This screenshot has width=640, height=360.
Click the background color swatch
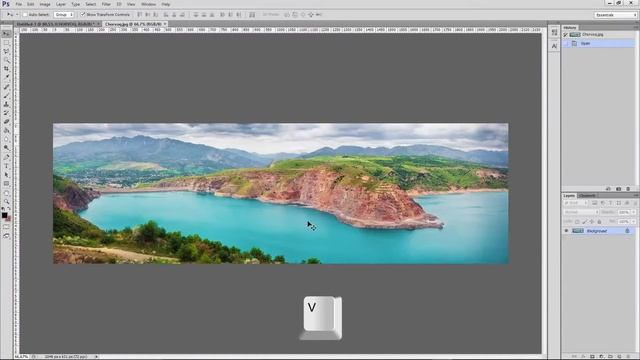coord(8,218)
